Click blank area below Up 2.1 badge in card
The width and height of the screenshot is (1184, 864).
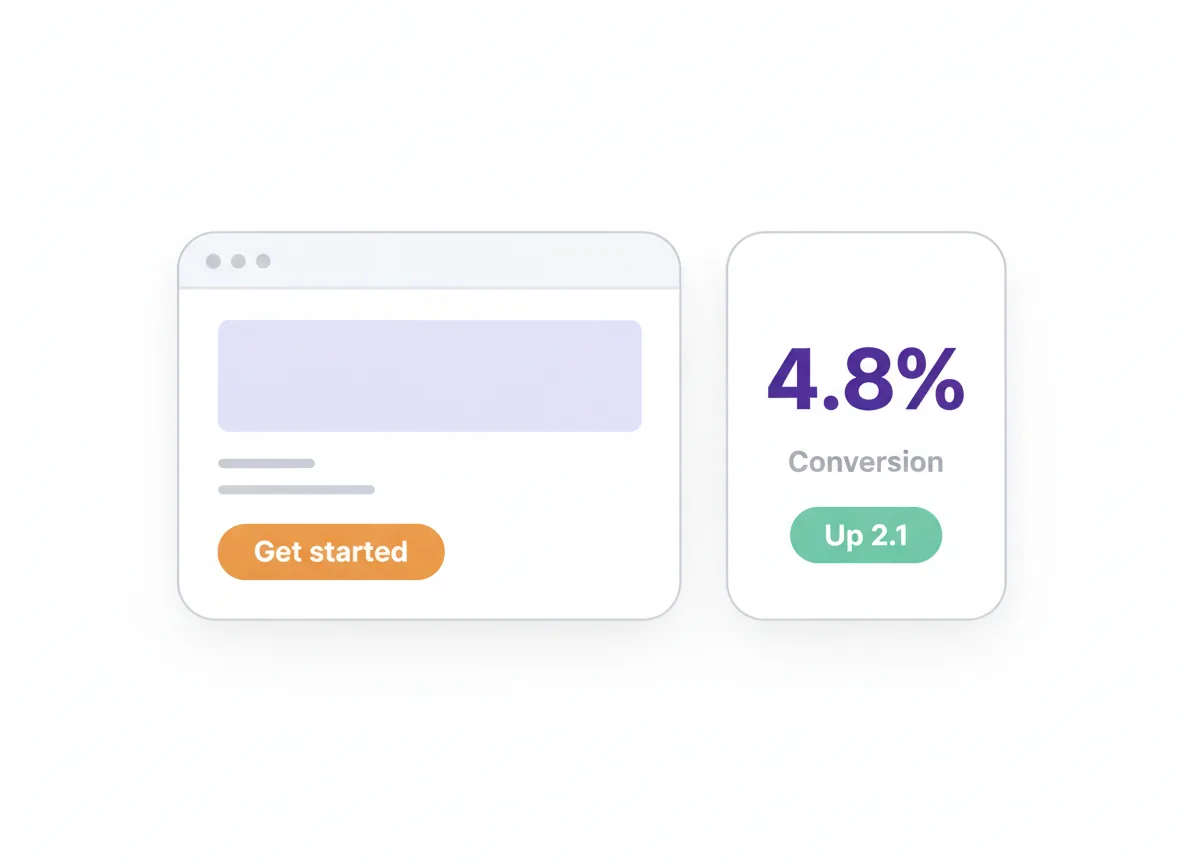(866, 589)
